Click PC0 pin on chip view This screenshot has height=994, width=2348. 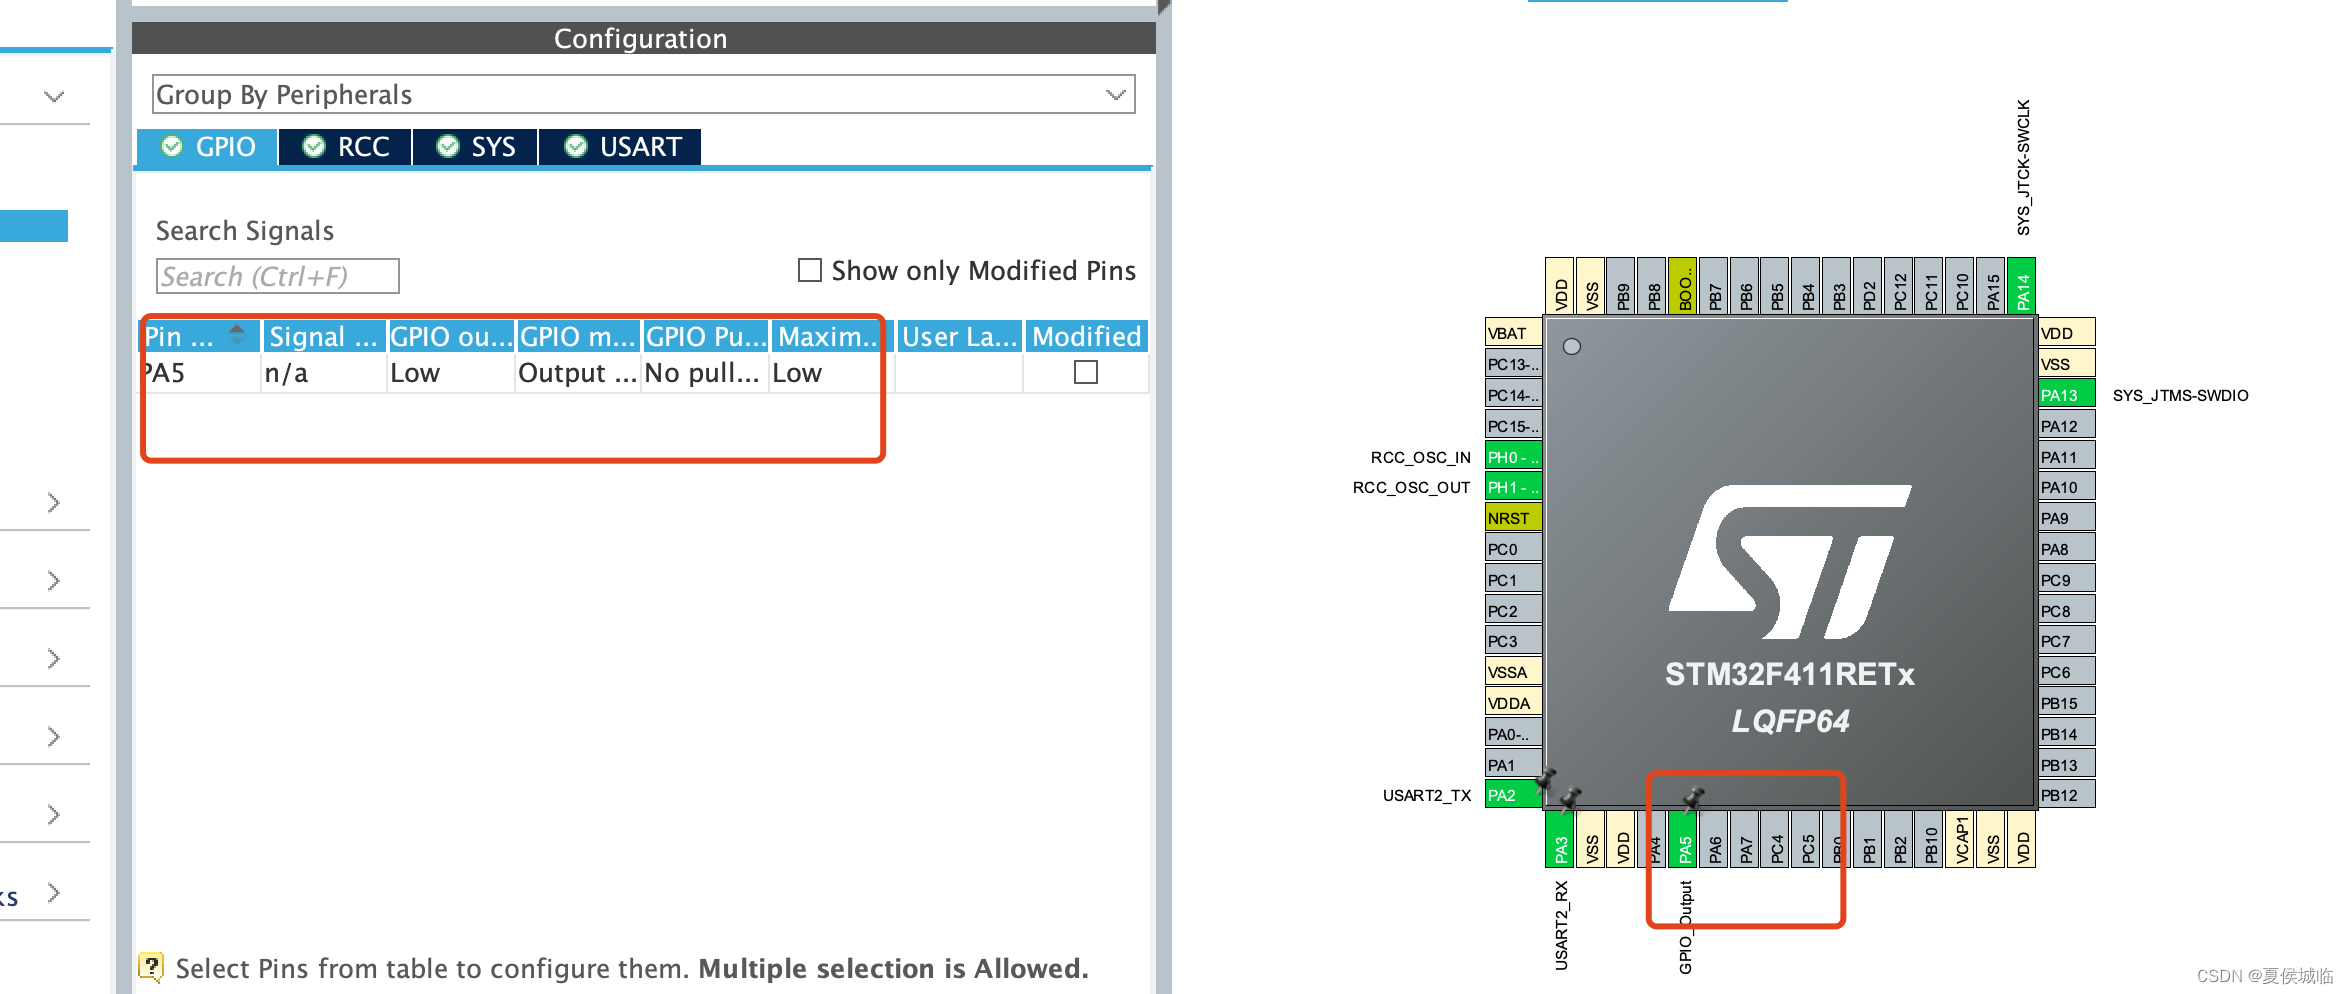[1514, 549]
